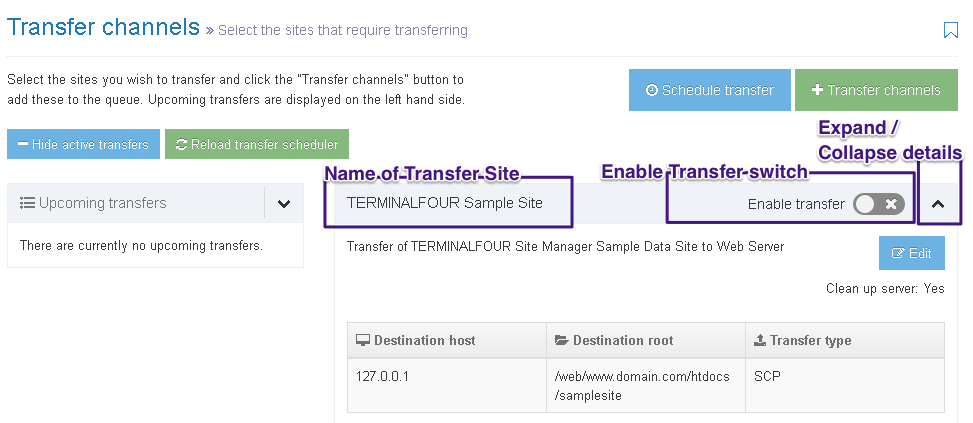This screenshot has width=973, height=423.
Task: Click the refresh icon on Reload transfer scheduler
Action: tap(181, 144)
